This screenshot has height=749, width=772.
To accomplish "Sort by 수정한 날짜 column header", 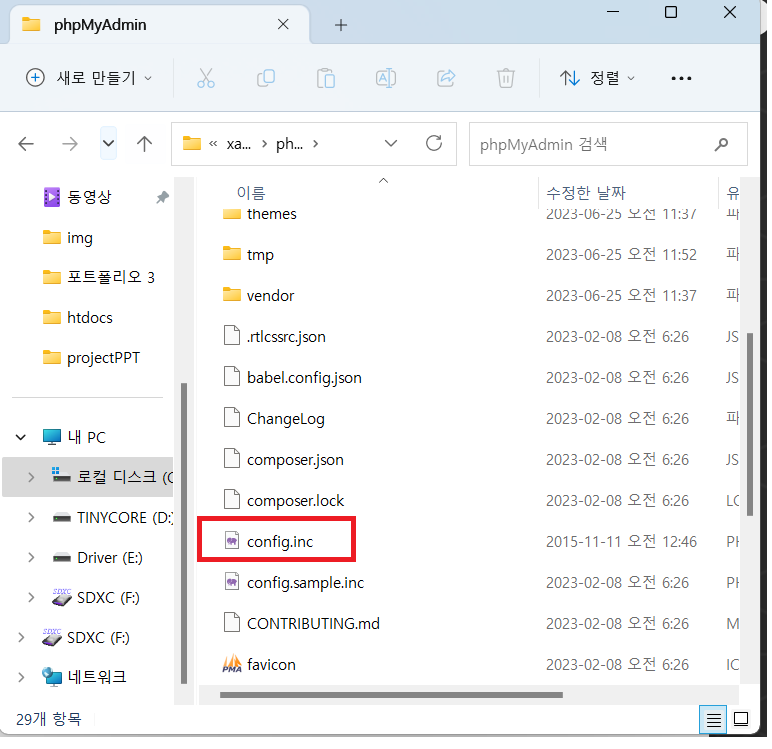I will point(586,193).
